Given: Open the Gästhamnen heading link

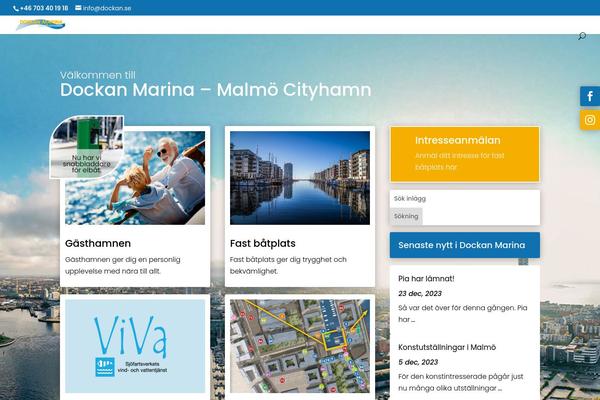Looking at the screenshot, I should click(98, 243).
